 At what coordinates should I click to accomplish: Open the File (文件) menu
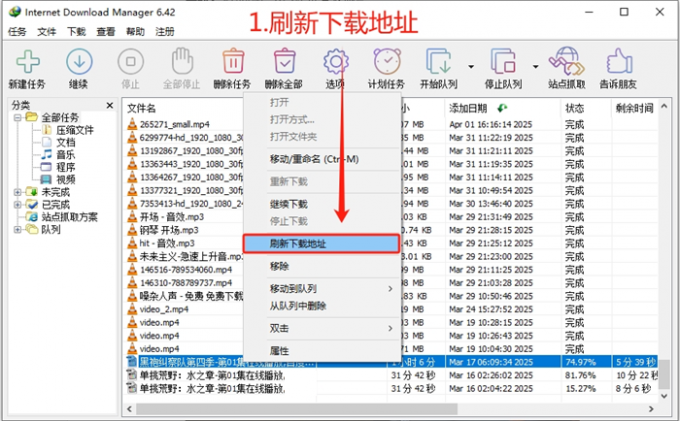point(46,32)
